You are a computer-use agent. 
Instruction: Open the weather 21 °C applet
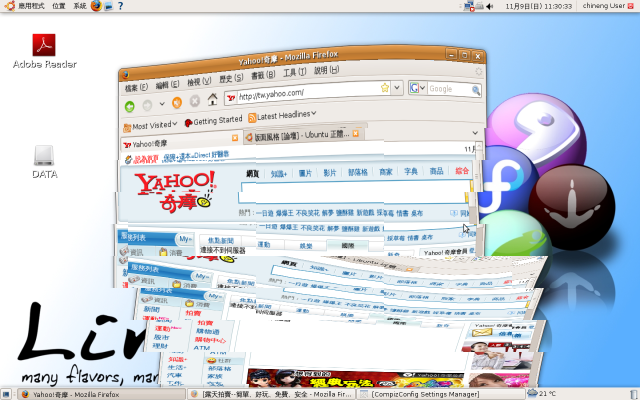coord(542,394)
